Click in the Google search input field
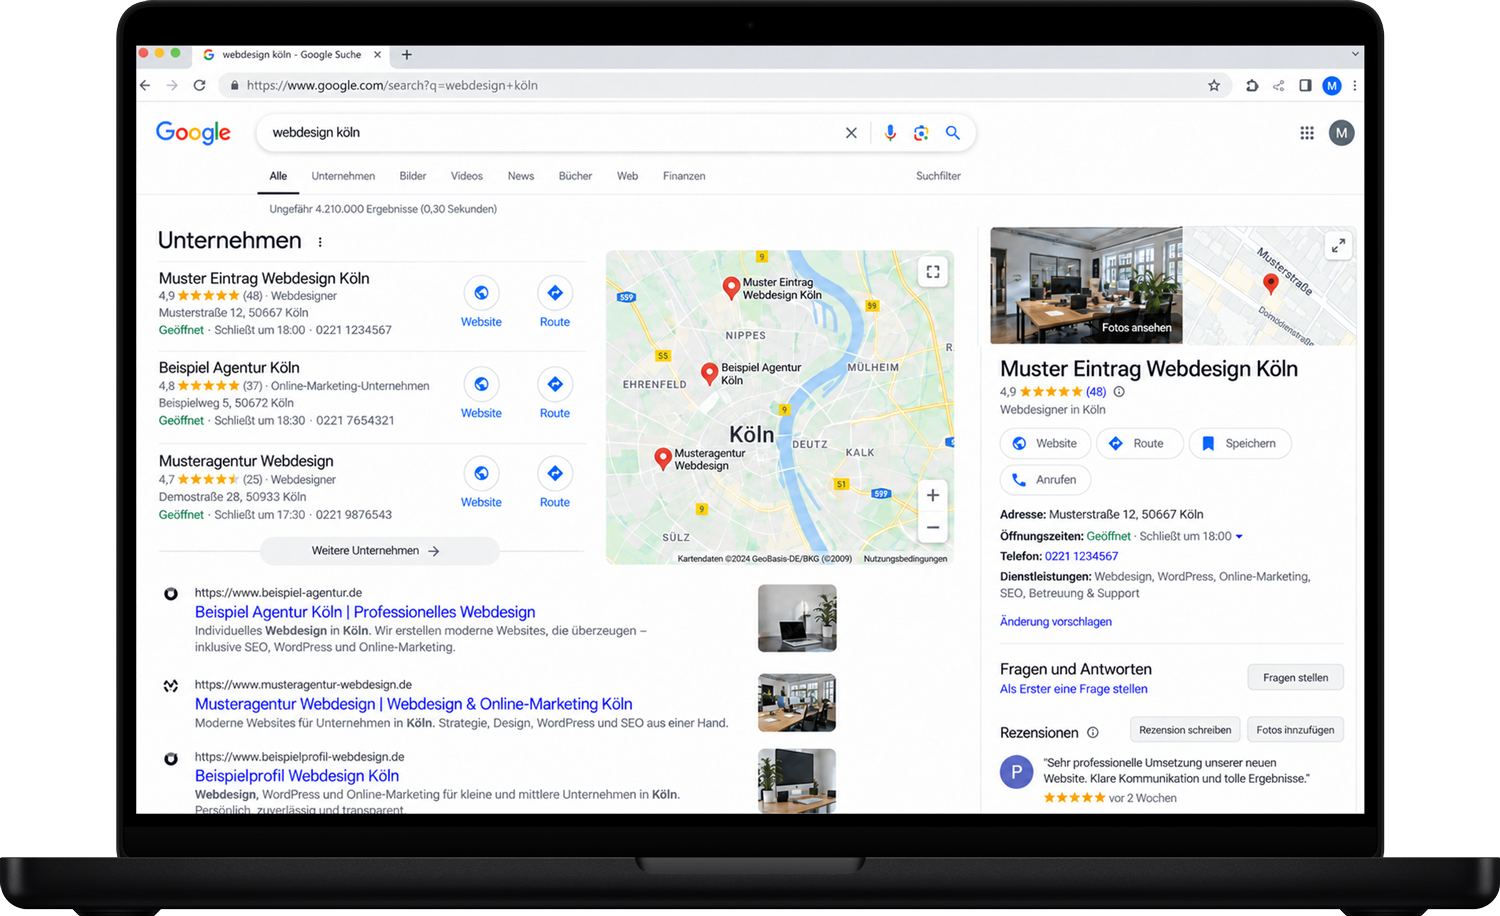The height and width of the screenshot is (916, 1500). [x=555, y=133]
